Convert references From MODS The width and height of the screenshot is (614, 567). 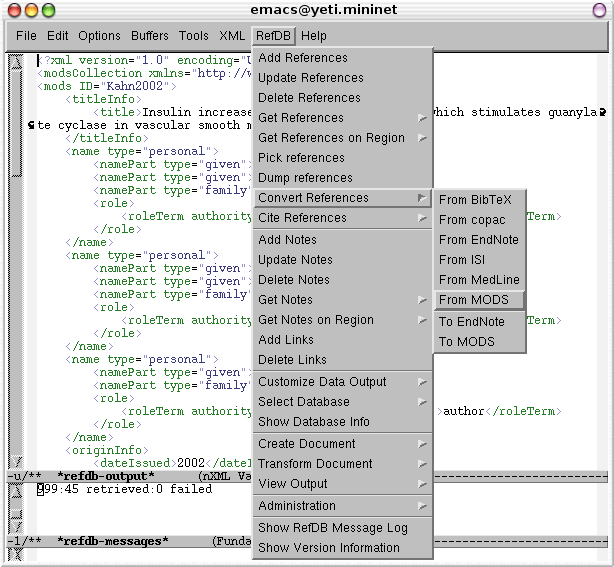pos(479,300)
